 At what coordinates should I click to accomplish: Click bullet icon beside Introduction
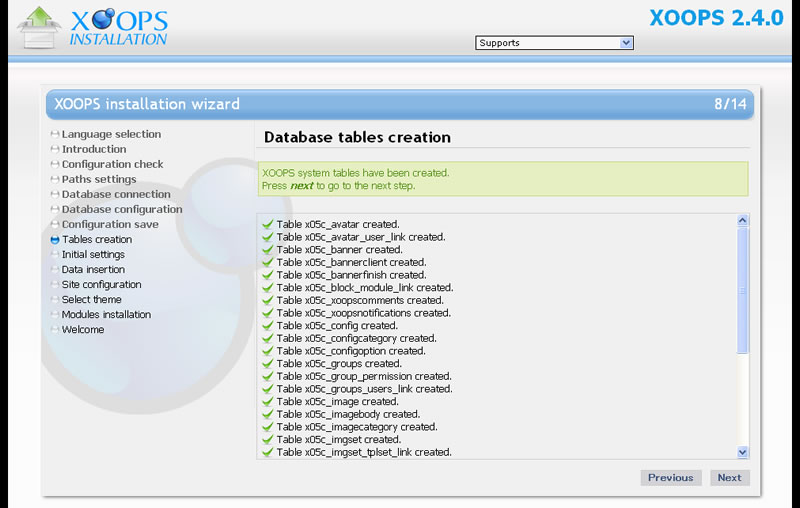55,149
